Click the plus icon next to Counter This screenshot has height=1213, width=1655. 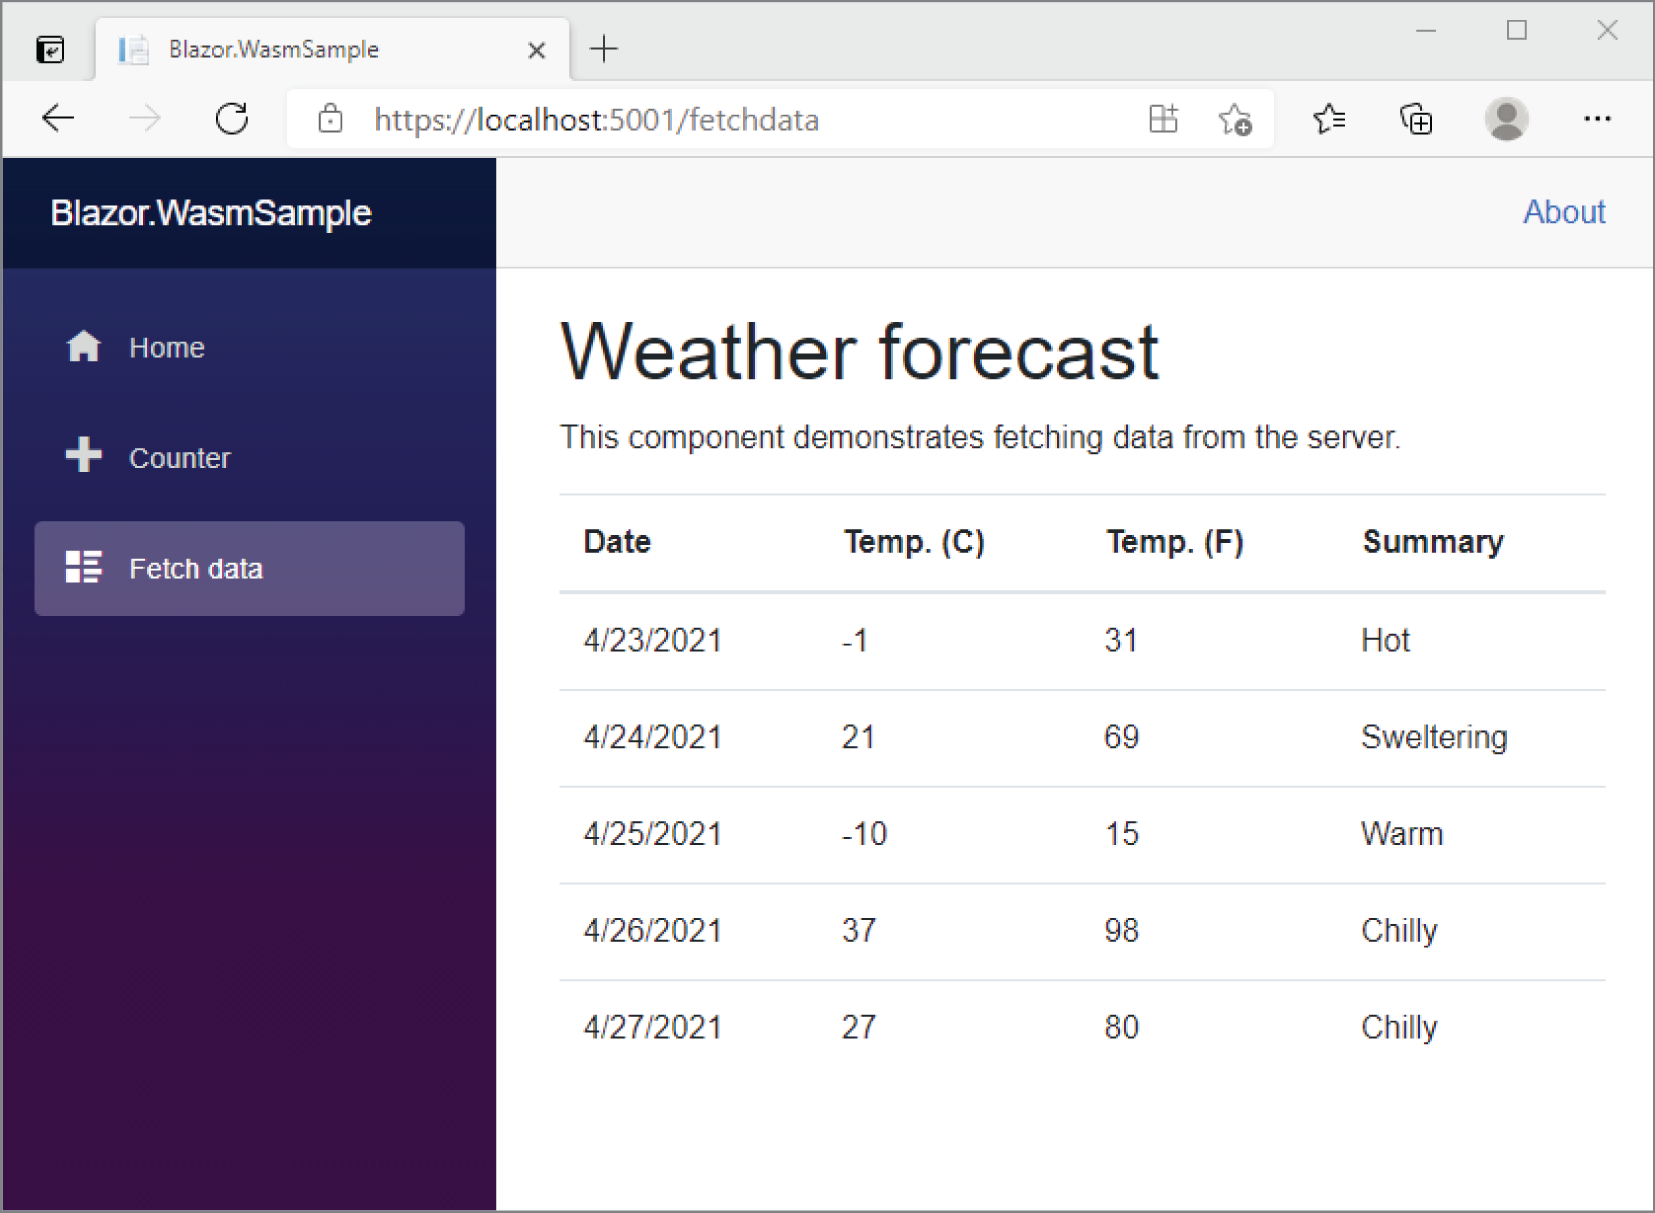point(84,456)
